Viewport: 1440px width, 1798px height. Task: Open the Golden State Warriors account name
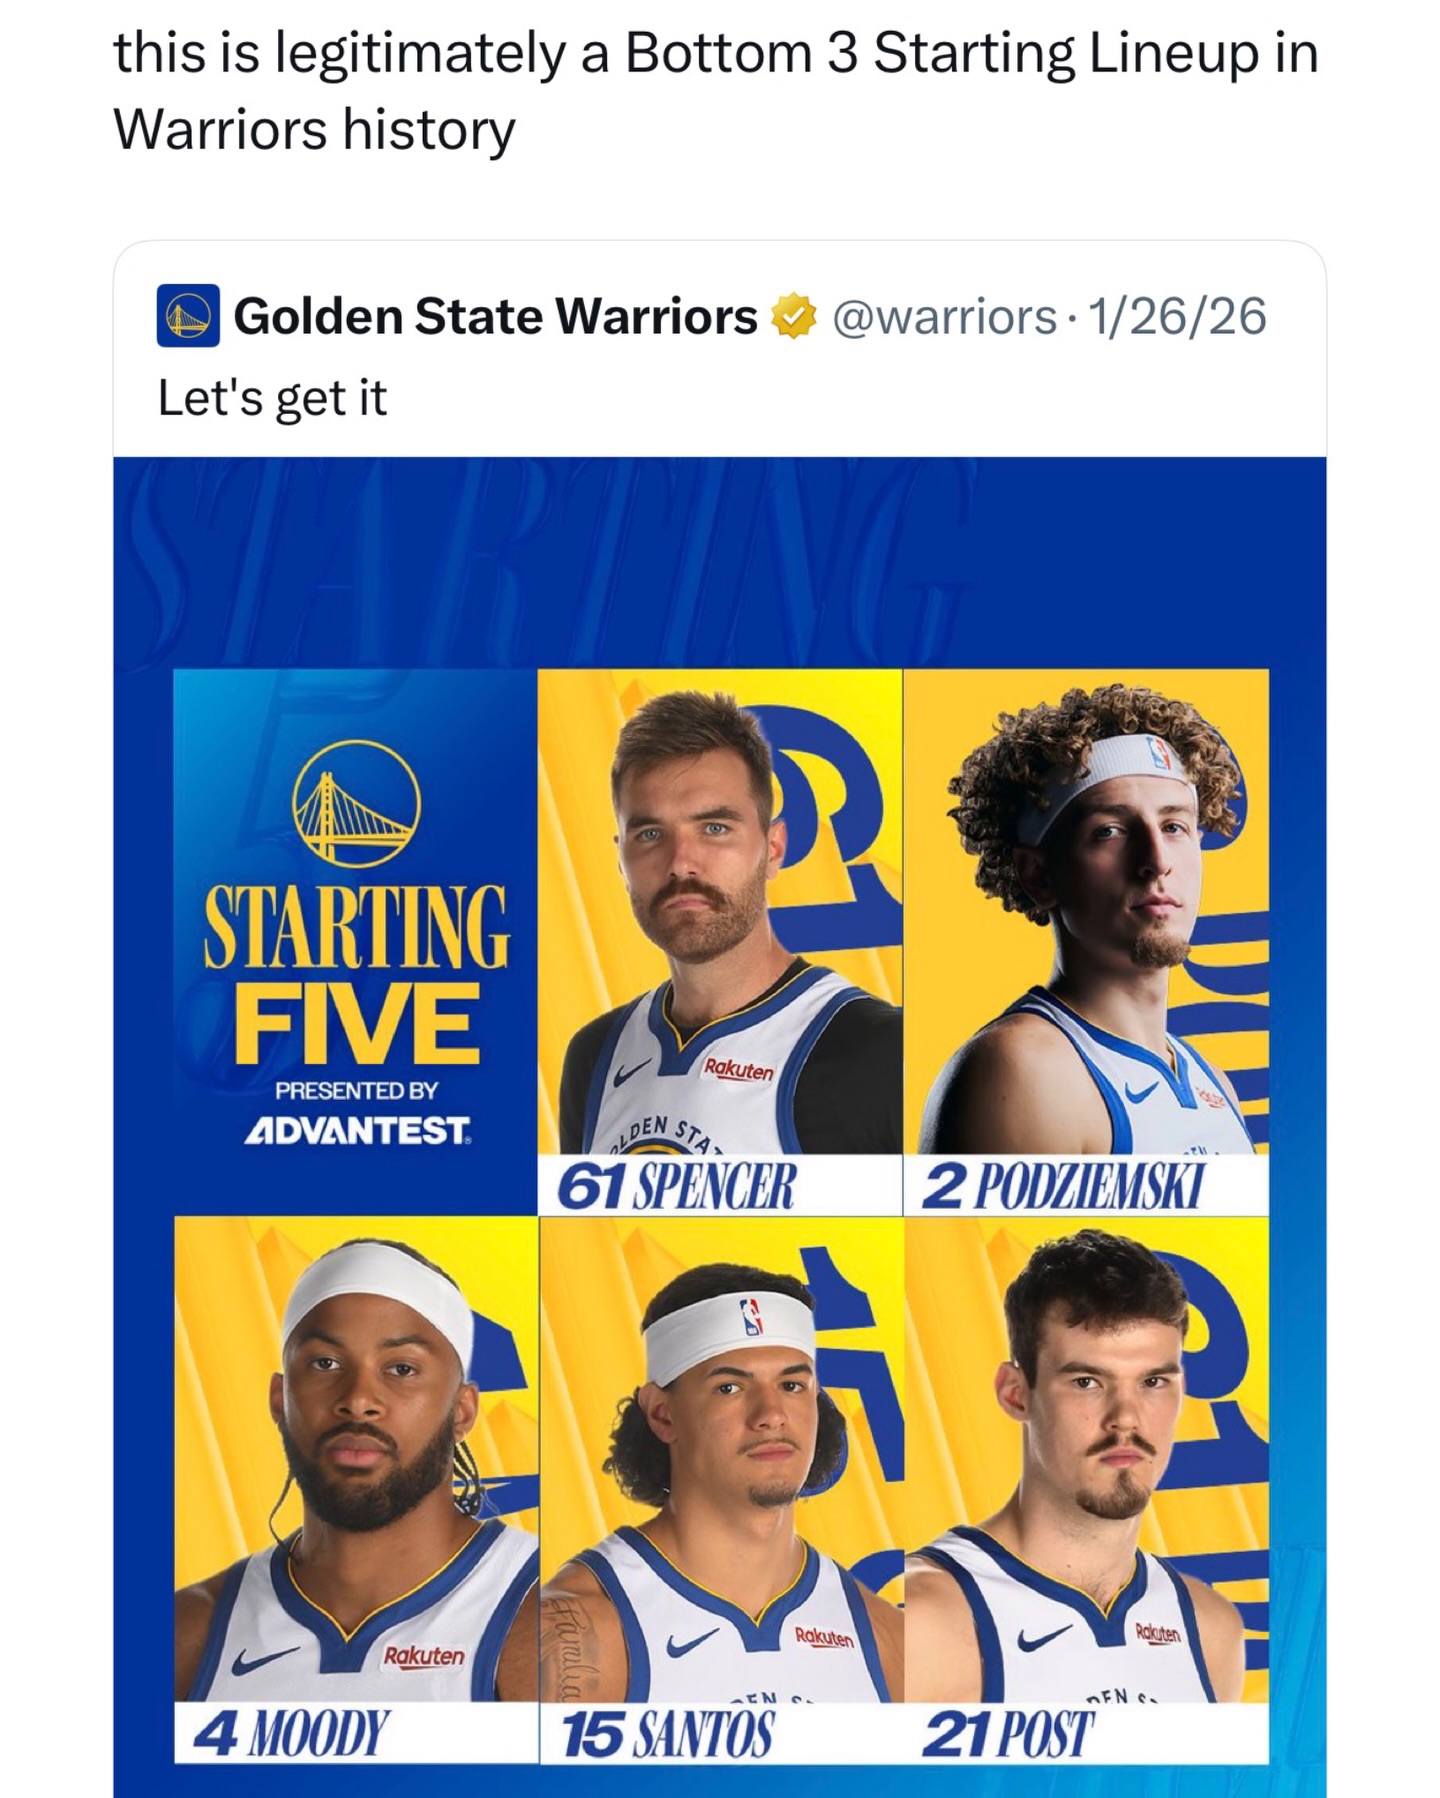point(495,316)
